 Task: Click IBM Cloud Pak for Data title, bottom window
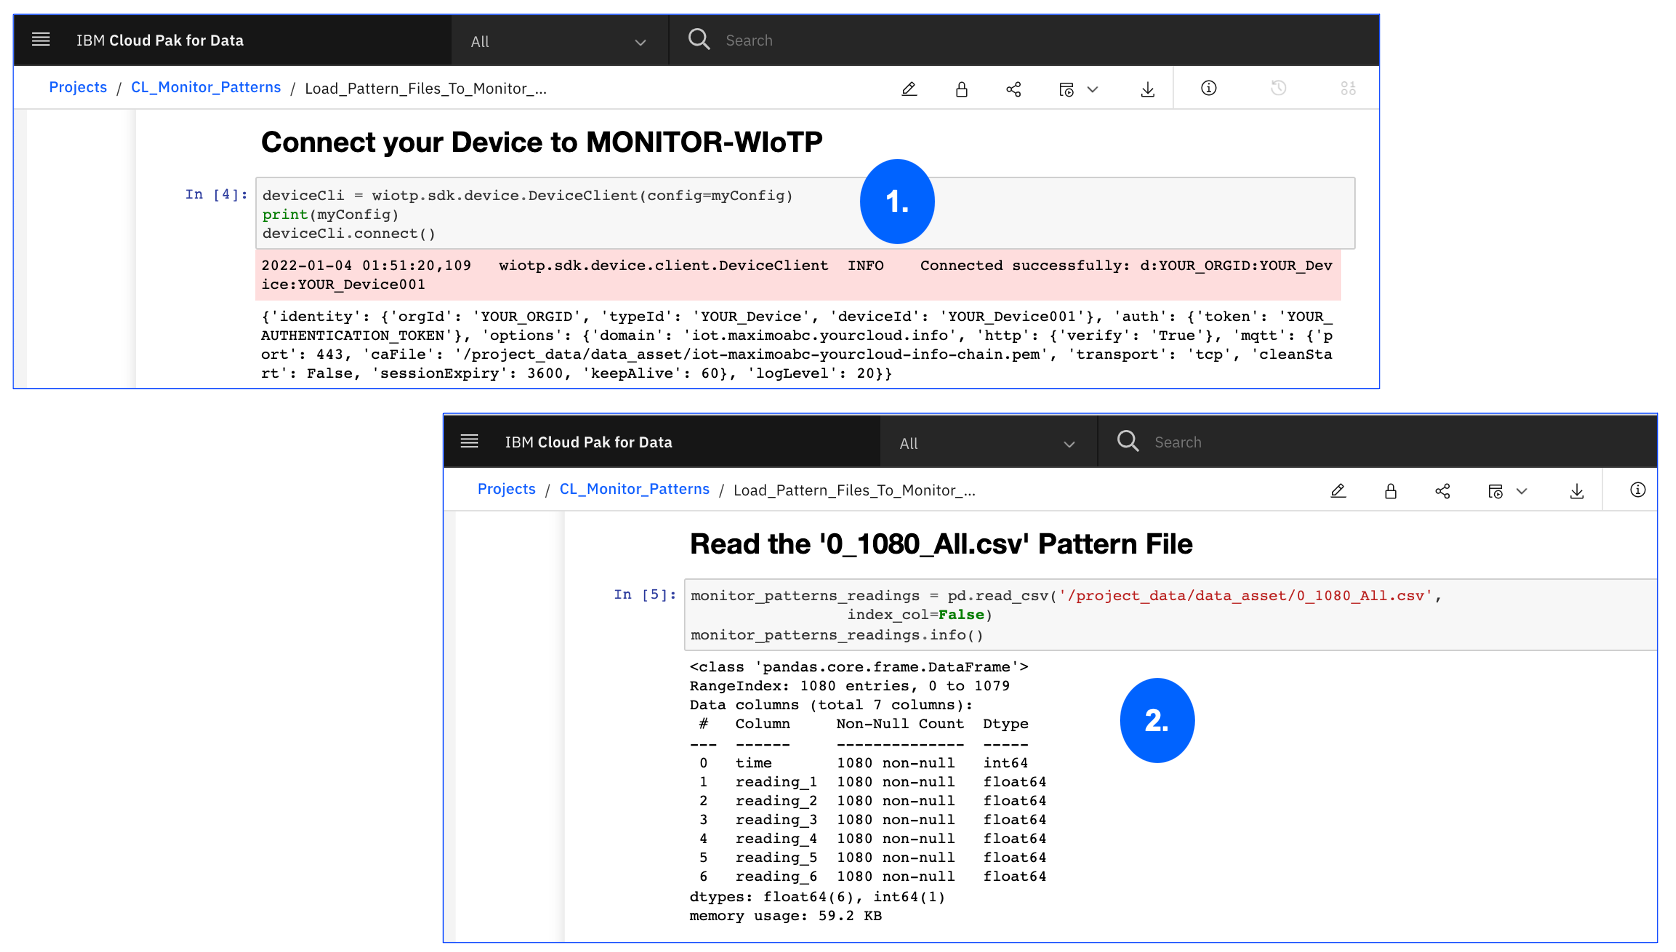tap(589, 442)
